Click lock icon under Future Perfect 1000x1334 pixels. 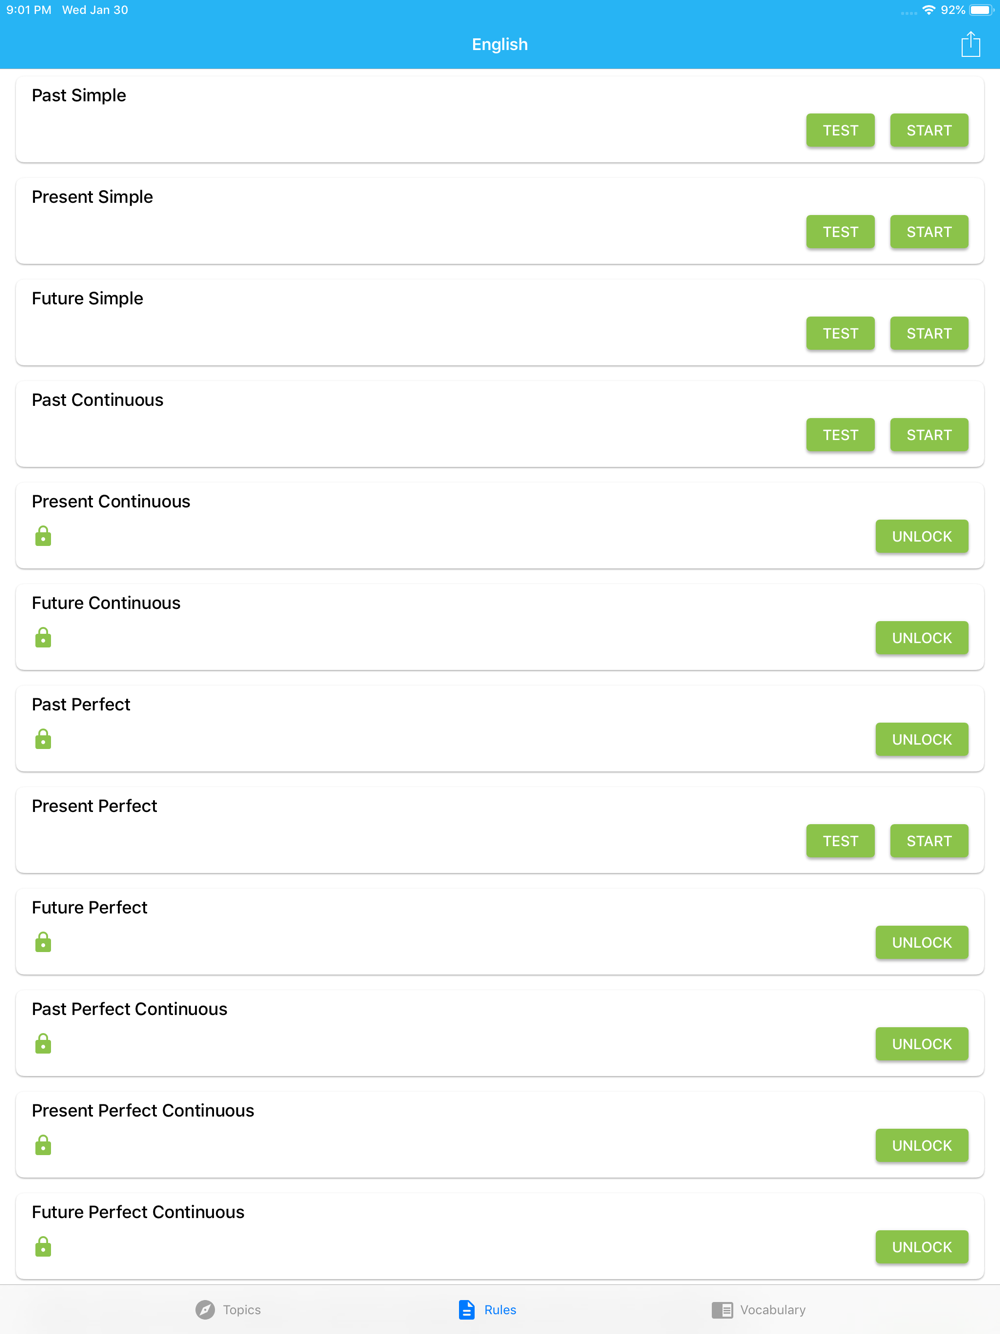tap(43, 942)
